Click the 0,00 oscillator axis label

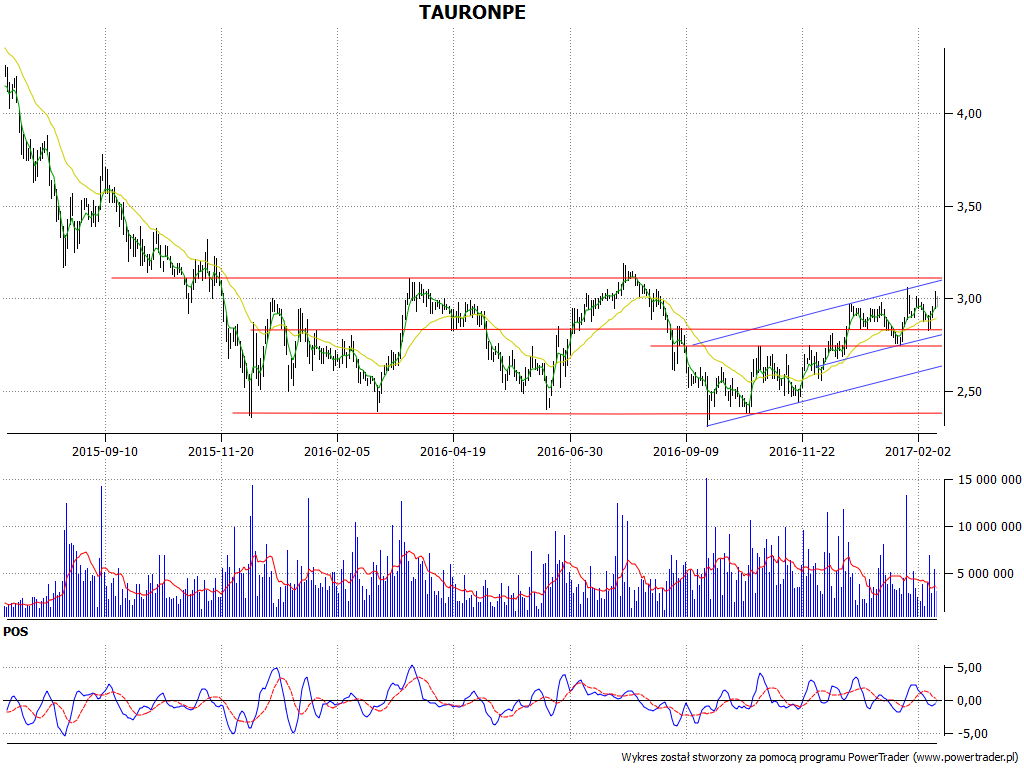coord(968,701)
